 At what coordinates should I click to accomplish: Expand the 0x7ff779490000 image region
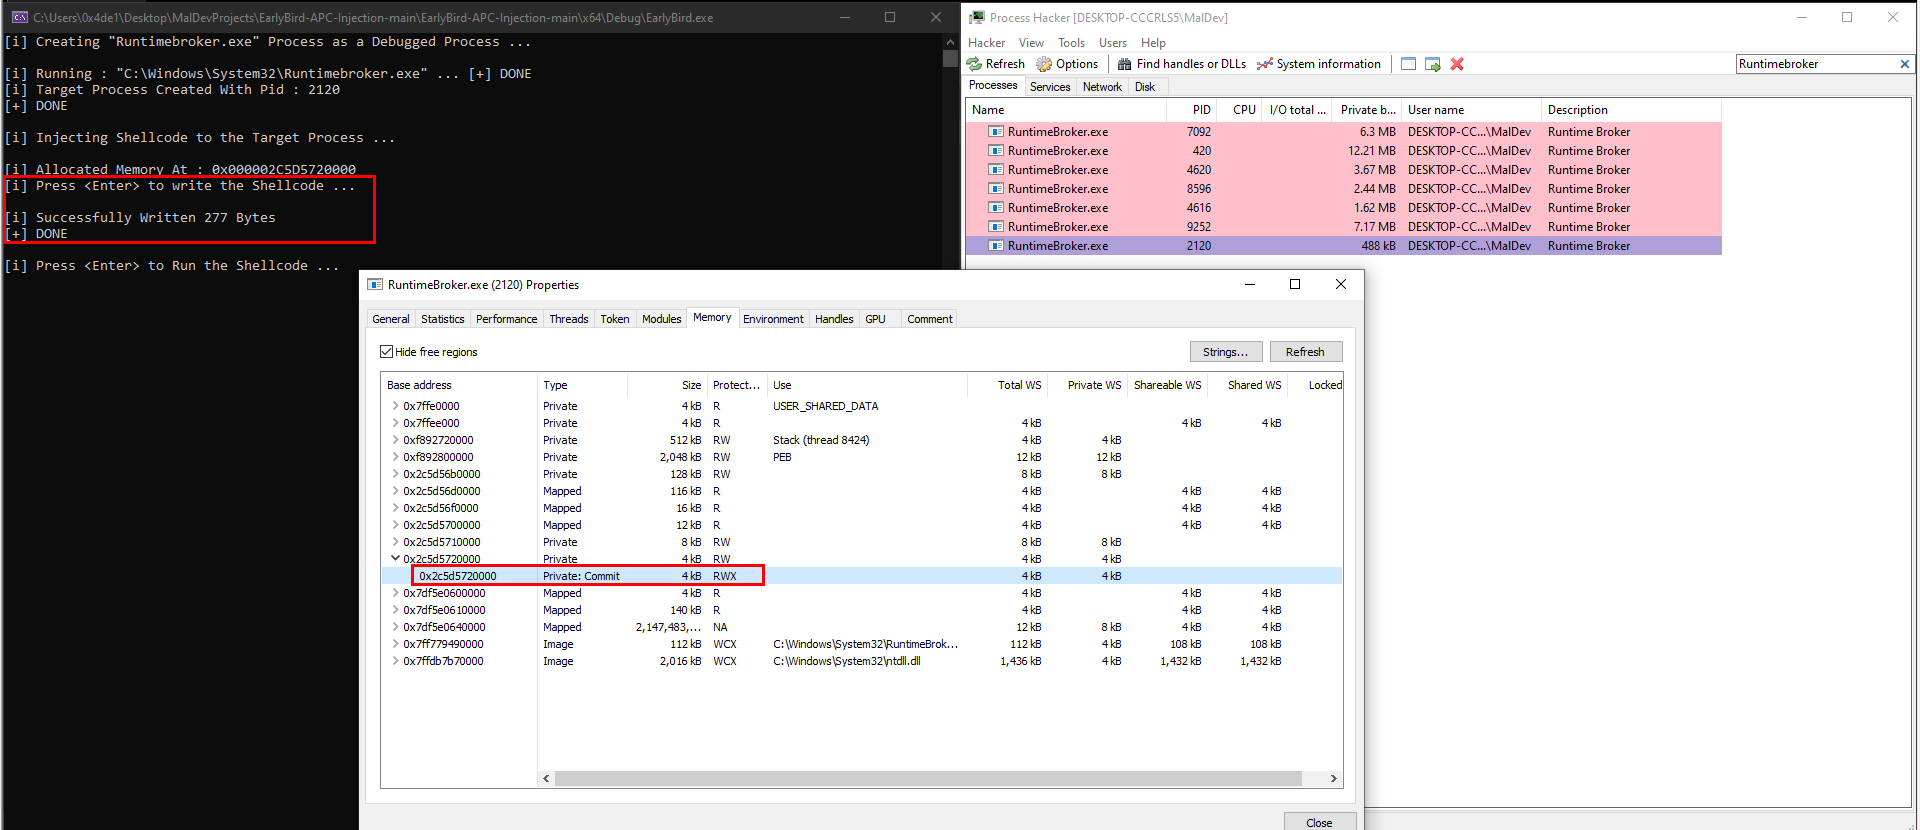coord(395,644)
